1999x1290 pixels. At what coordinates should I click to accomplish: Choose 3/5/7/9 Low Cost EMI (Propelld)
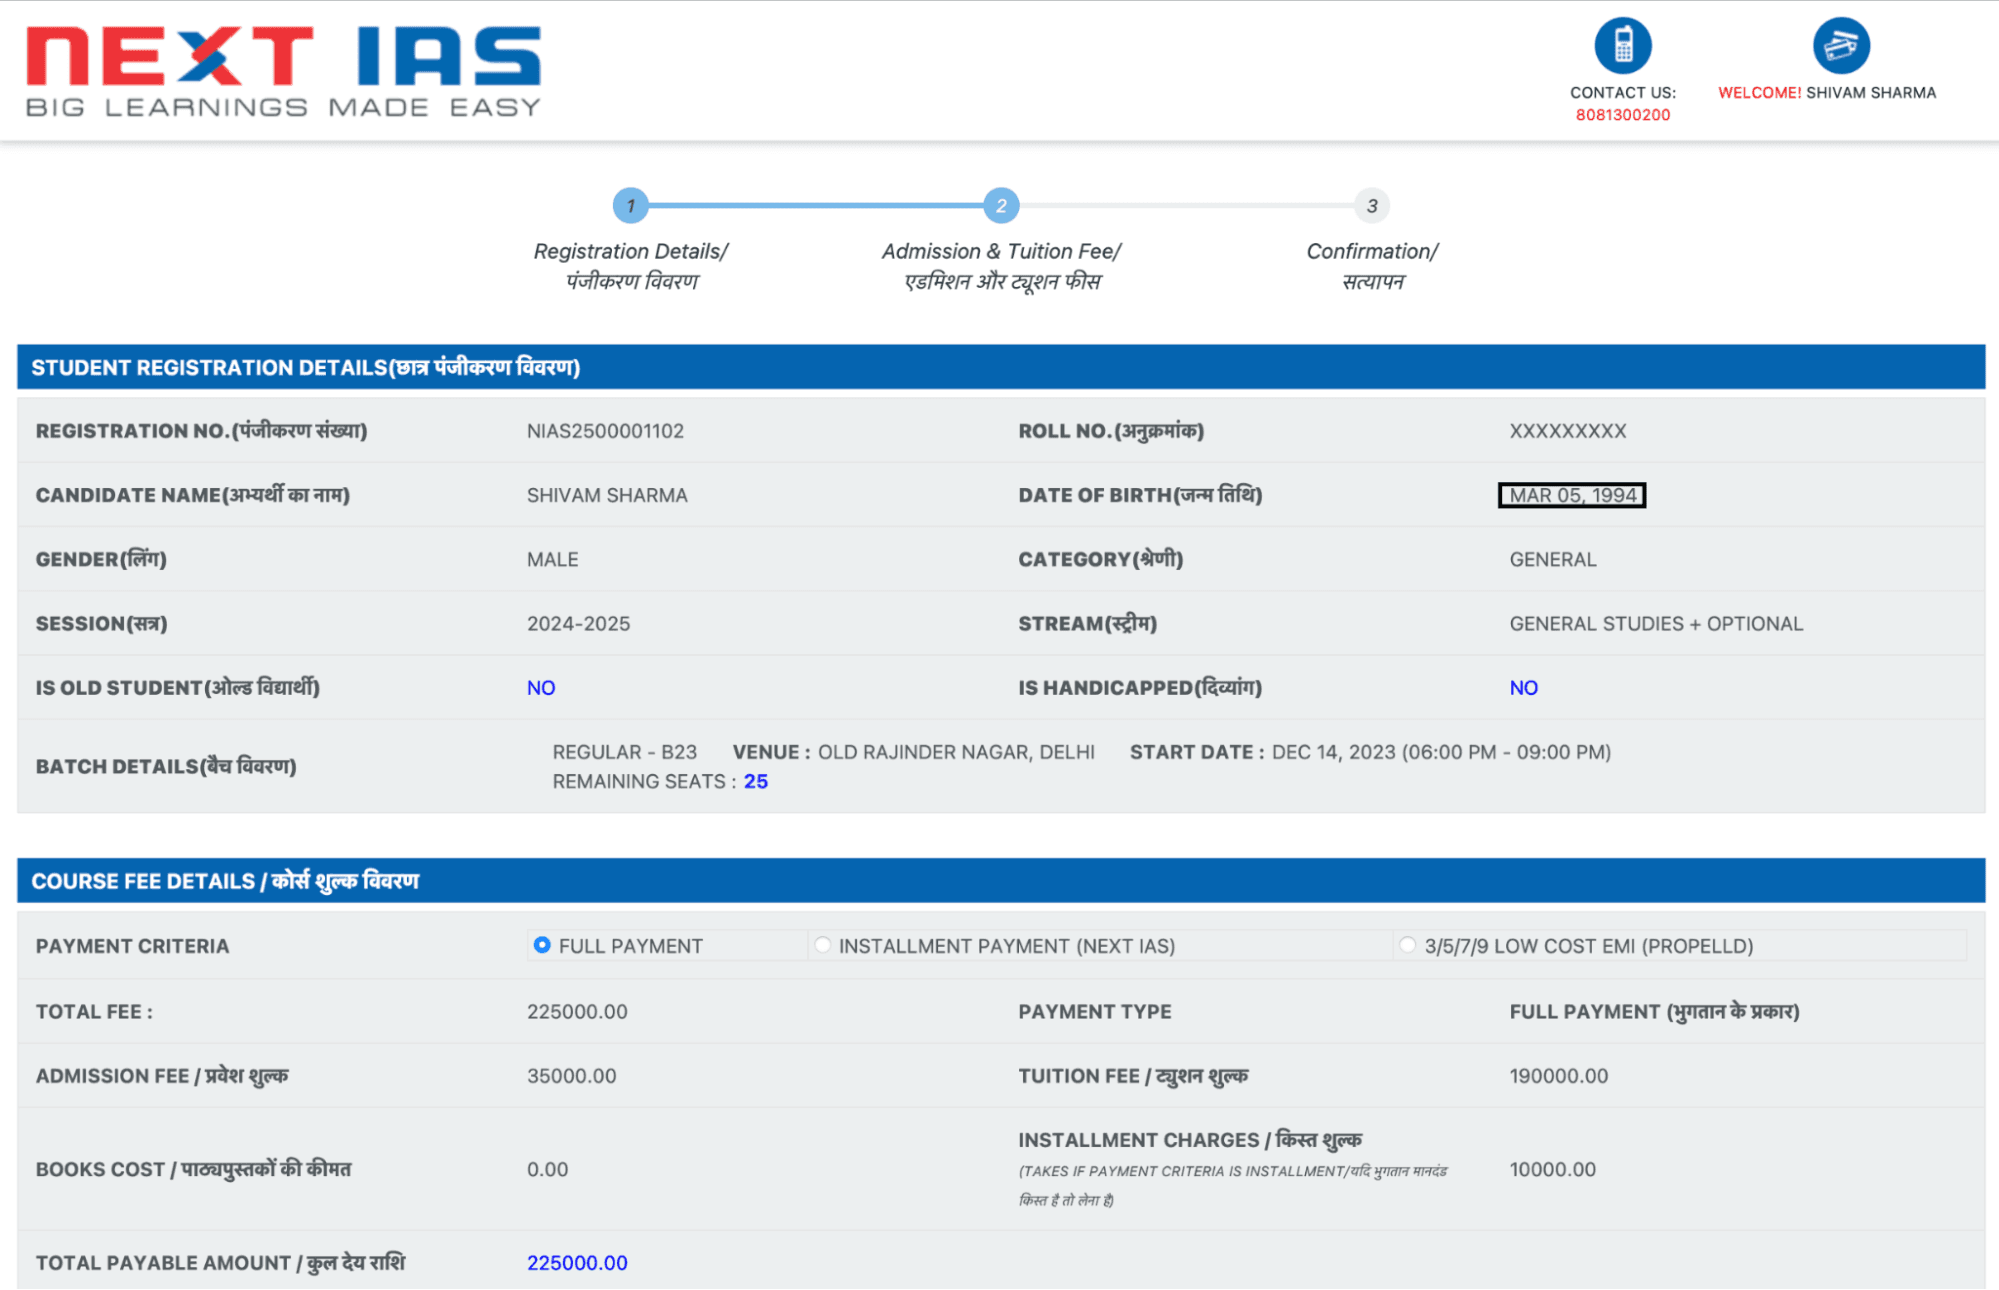1407,945
